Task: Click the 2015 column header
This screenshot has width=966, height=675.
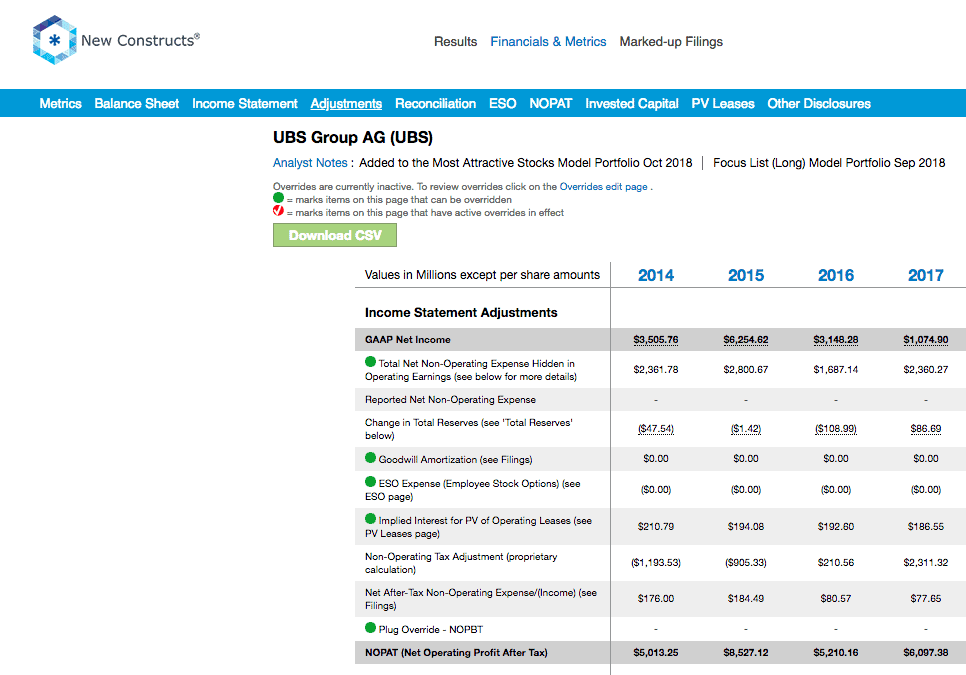Action: point(745,275)
